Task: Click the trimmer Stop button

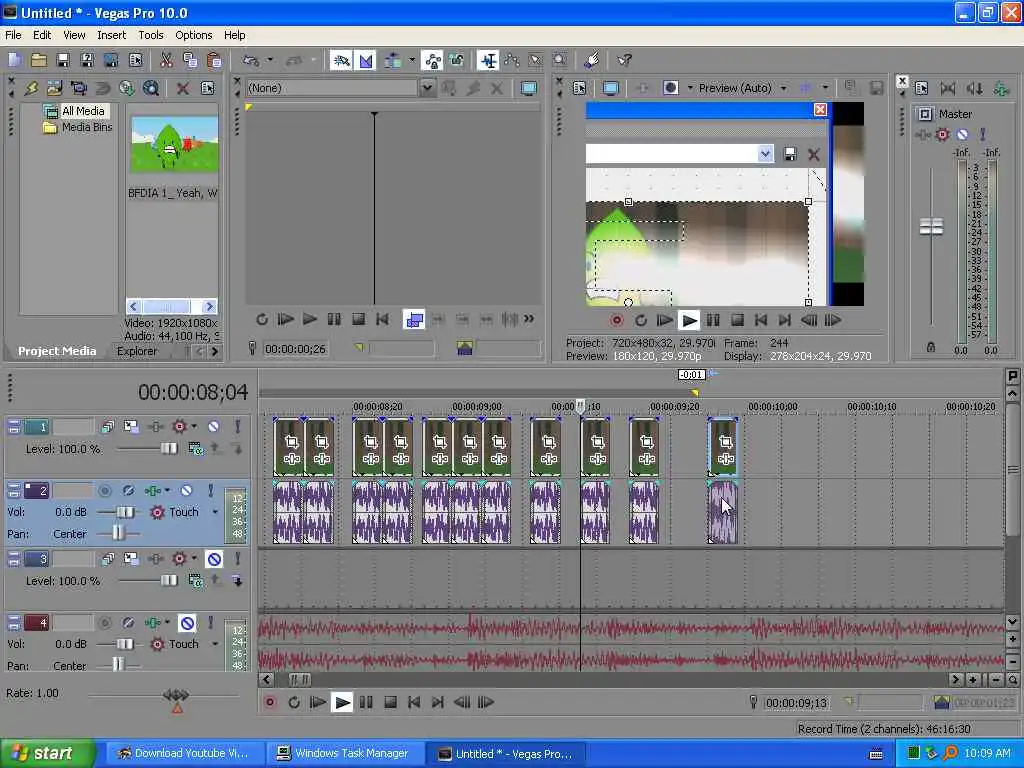Action: click(x=358, y=319)
